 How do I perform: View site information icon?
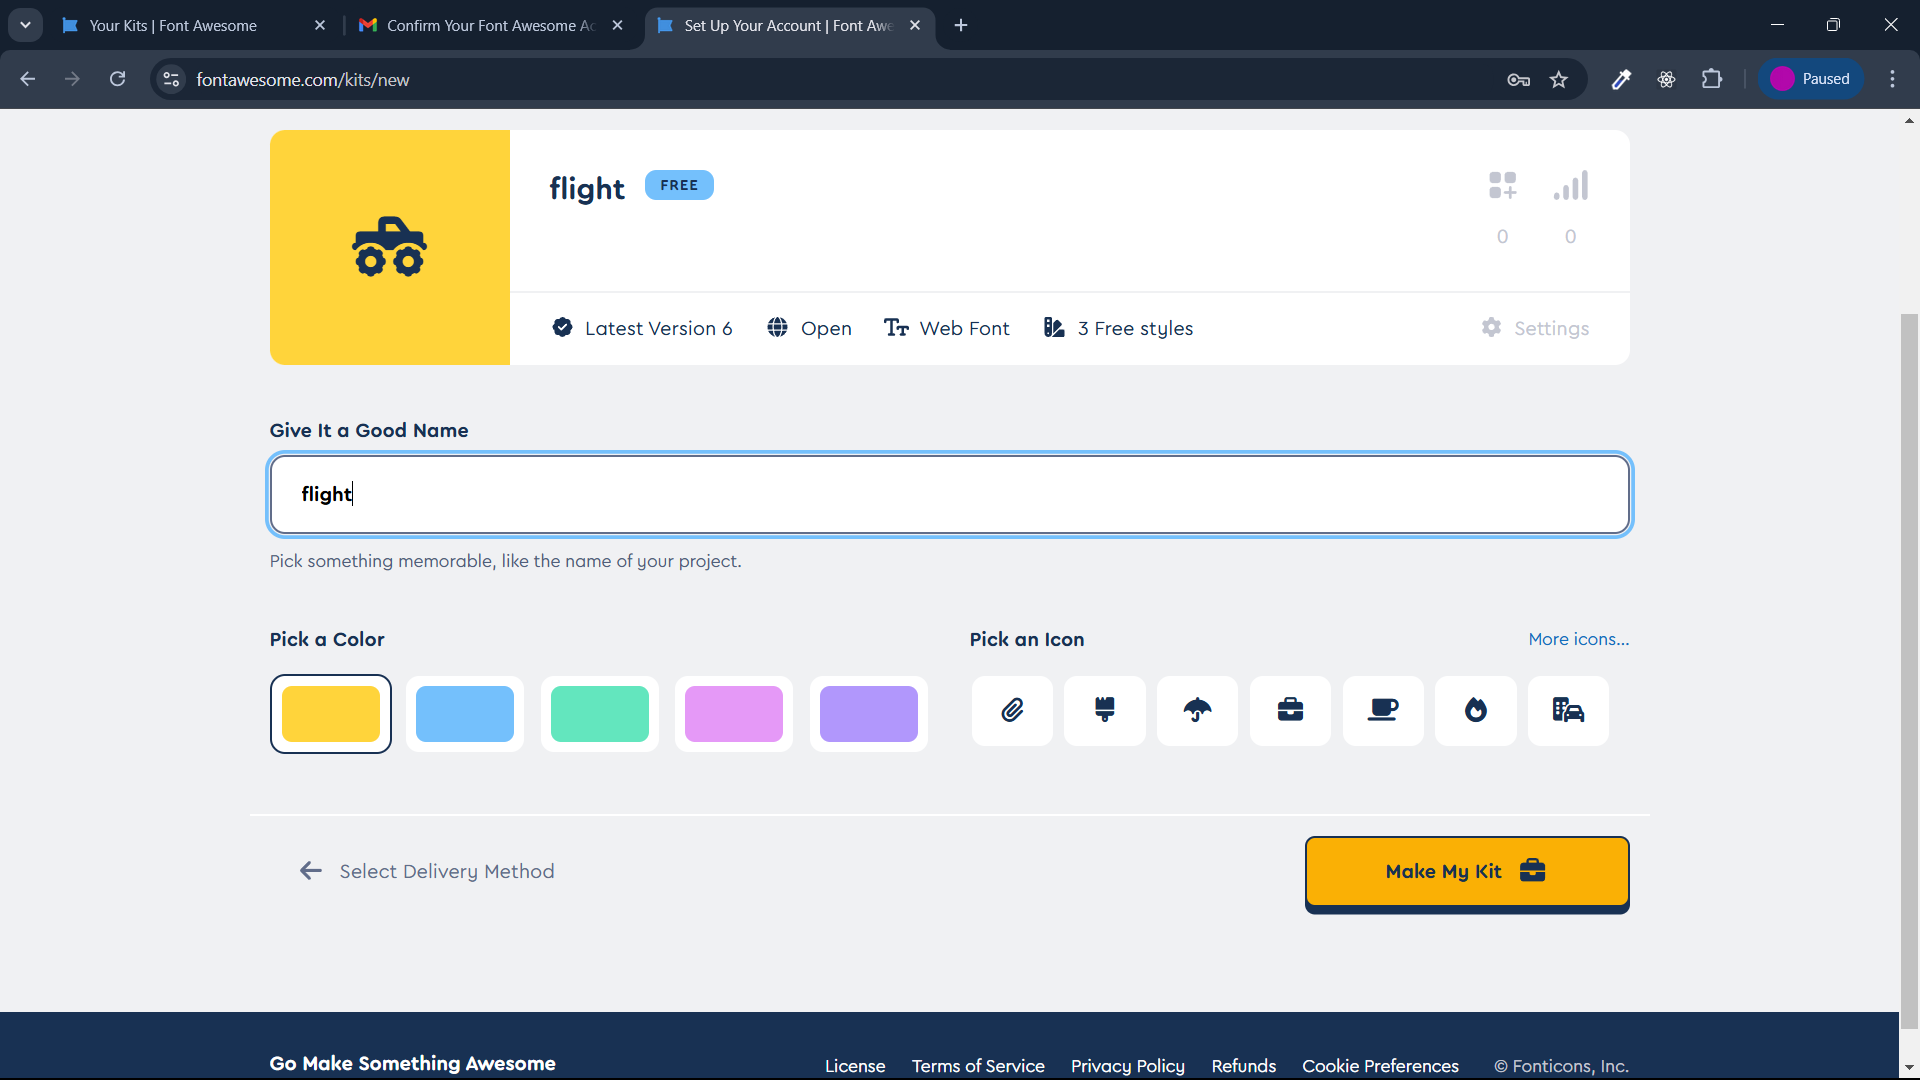[x=172, y=79]
